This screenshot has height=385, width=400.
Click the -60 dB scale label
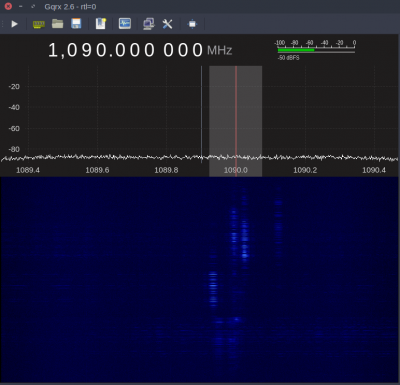pyautogui.click(x=14, y=128)
